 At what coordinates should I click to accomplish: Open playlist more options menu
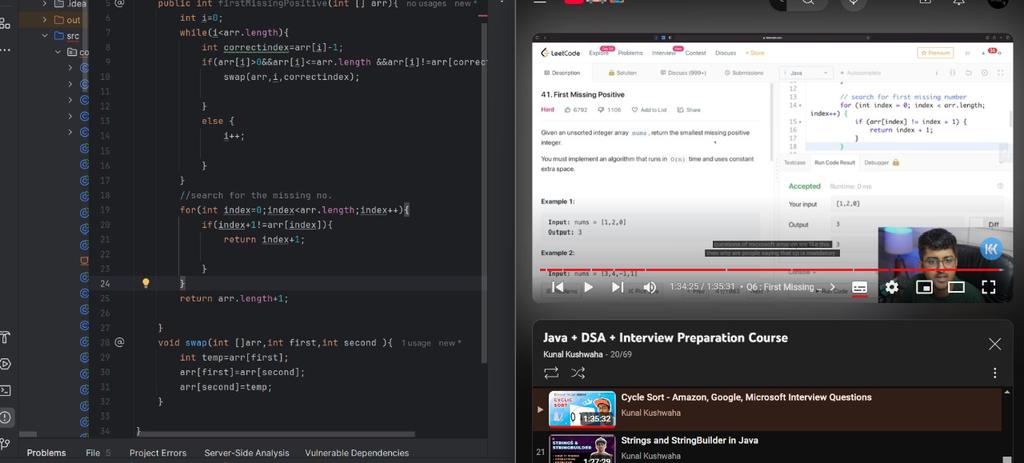pyautogui.click(x=995, y=373)
